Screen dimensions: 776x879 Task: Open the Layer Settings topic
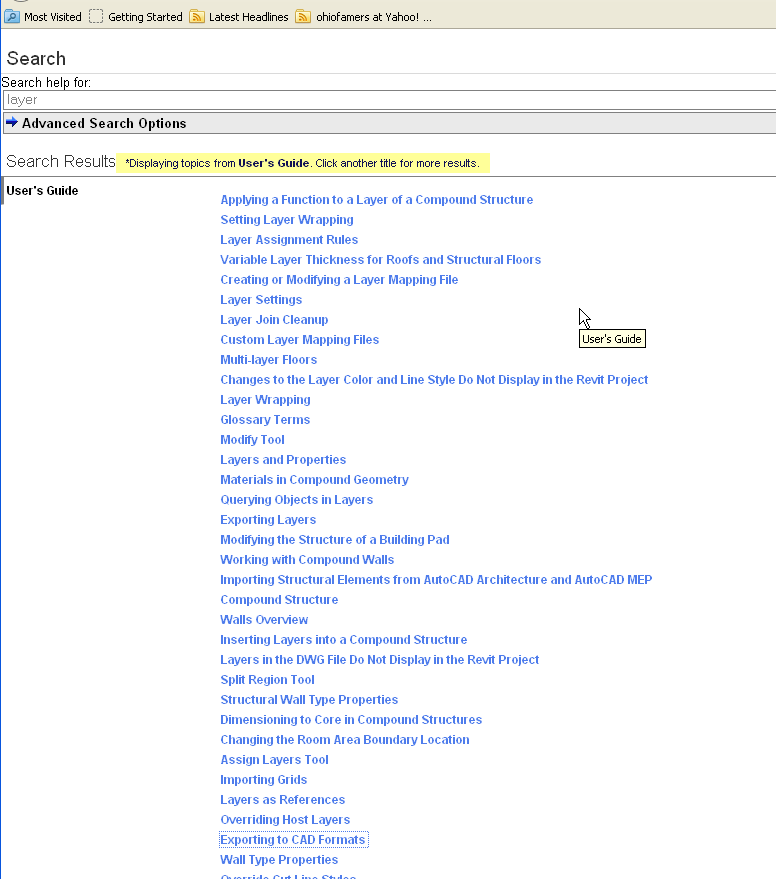click(x=261, y=300)
